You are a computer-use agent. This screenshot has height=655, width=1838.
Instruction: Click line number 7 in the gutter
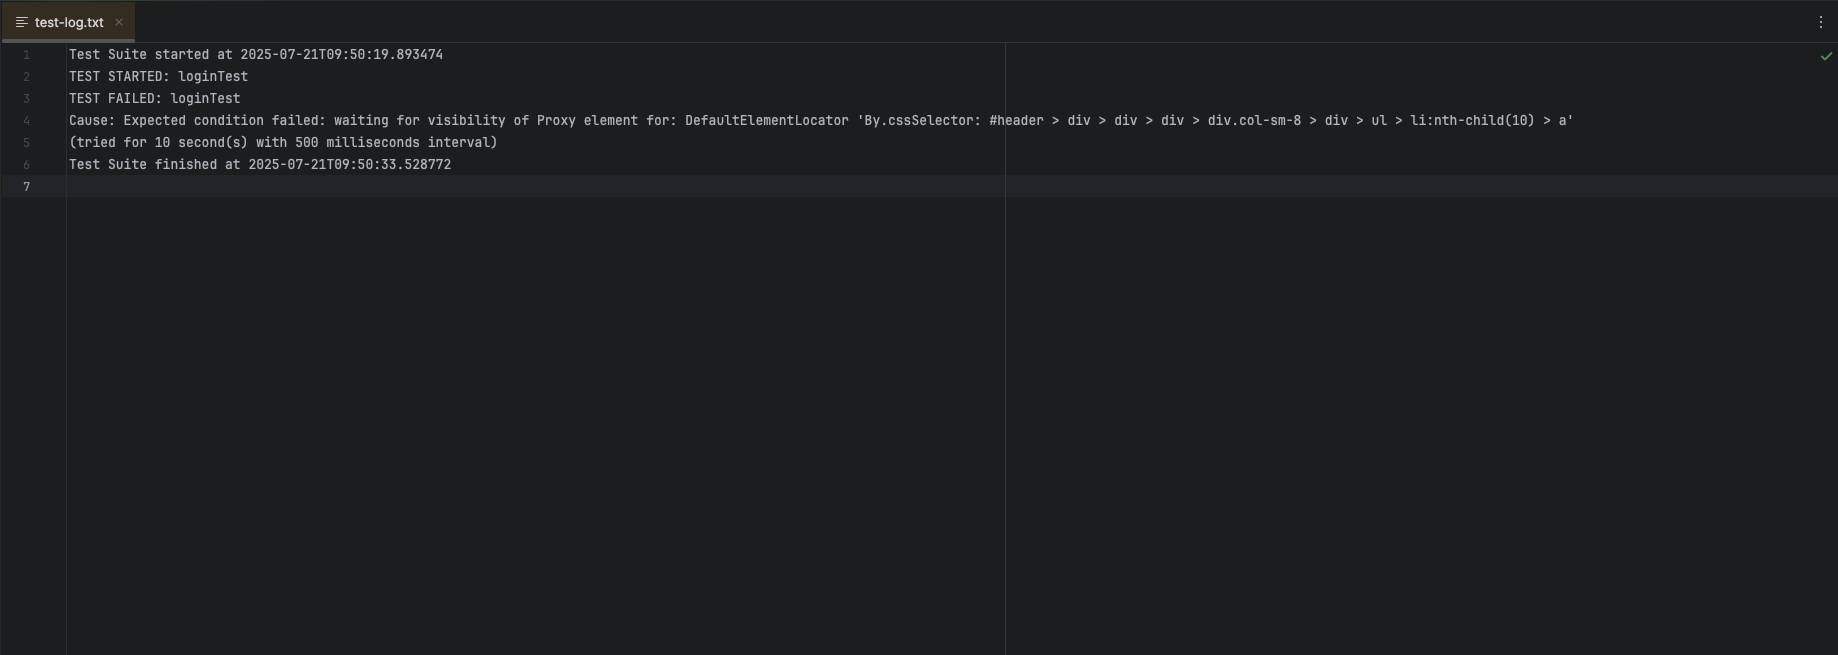tap(27, 187)
